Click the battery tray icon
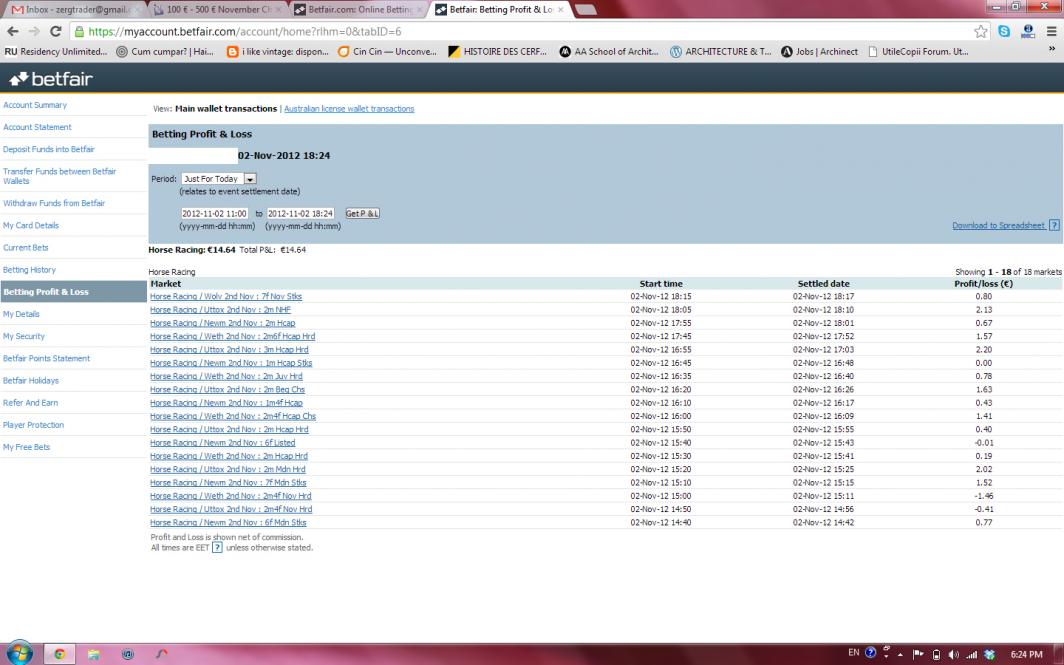The width and height of the screenshot is (1064, 665). click(x=936, y=654)
